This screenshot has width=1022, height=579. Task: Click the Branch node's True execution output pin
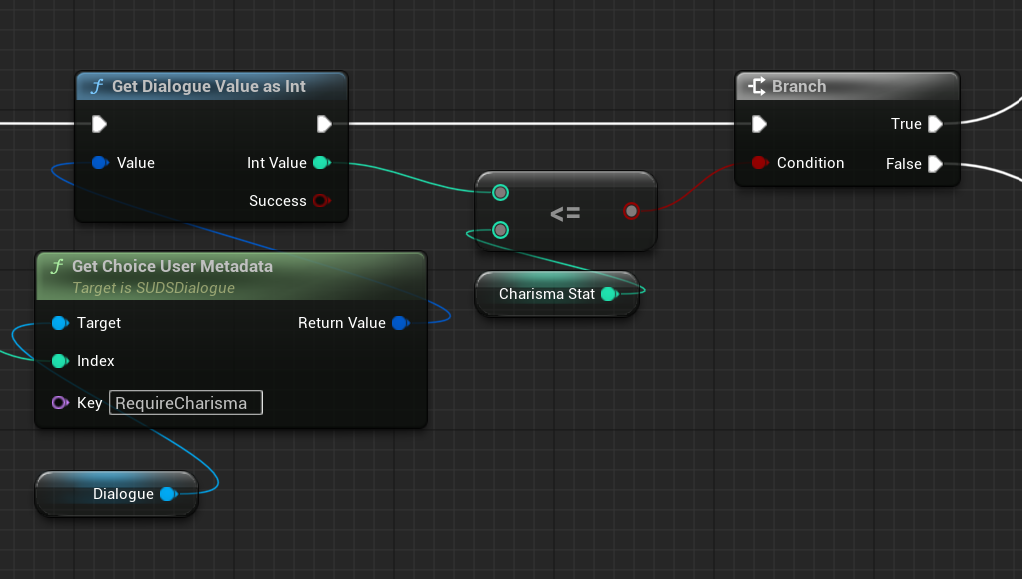click(x=935, y=124)
